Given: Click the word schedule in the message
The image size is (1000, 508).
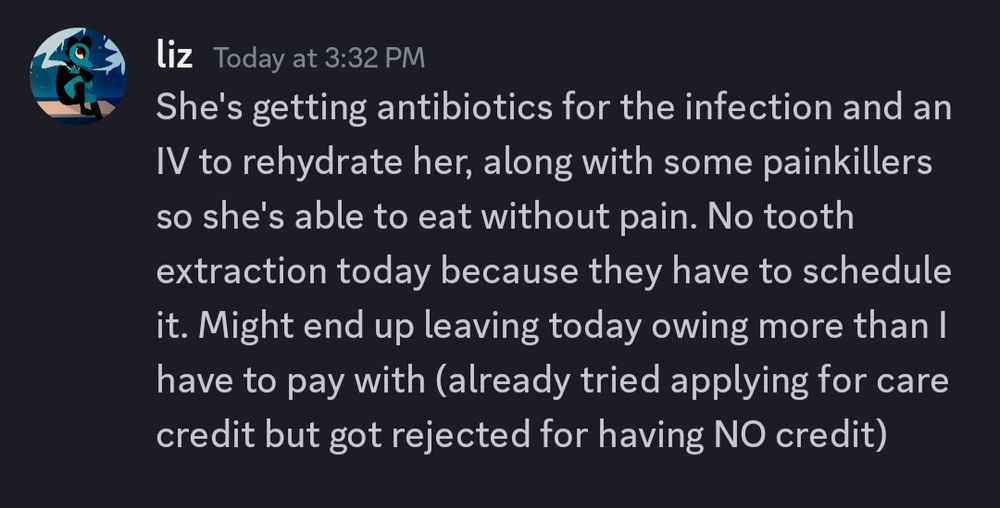Looking at the screenshot, I should (877, 272).
